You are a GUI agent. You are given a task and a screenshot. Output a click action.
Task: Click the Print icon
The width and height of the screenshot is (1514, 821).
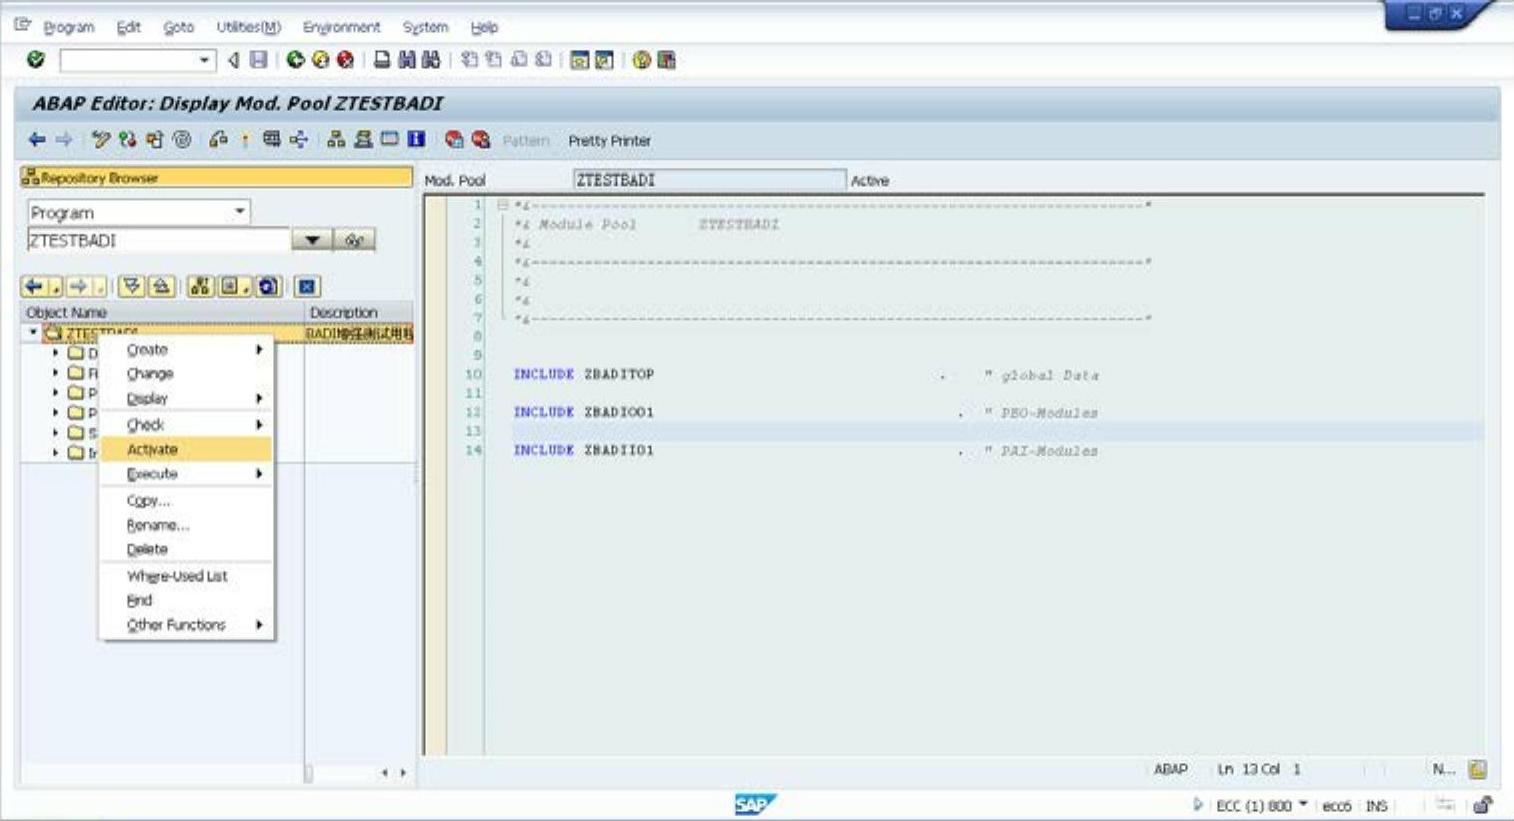tap(382, 60)
